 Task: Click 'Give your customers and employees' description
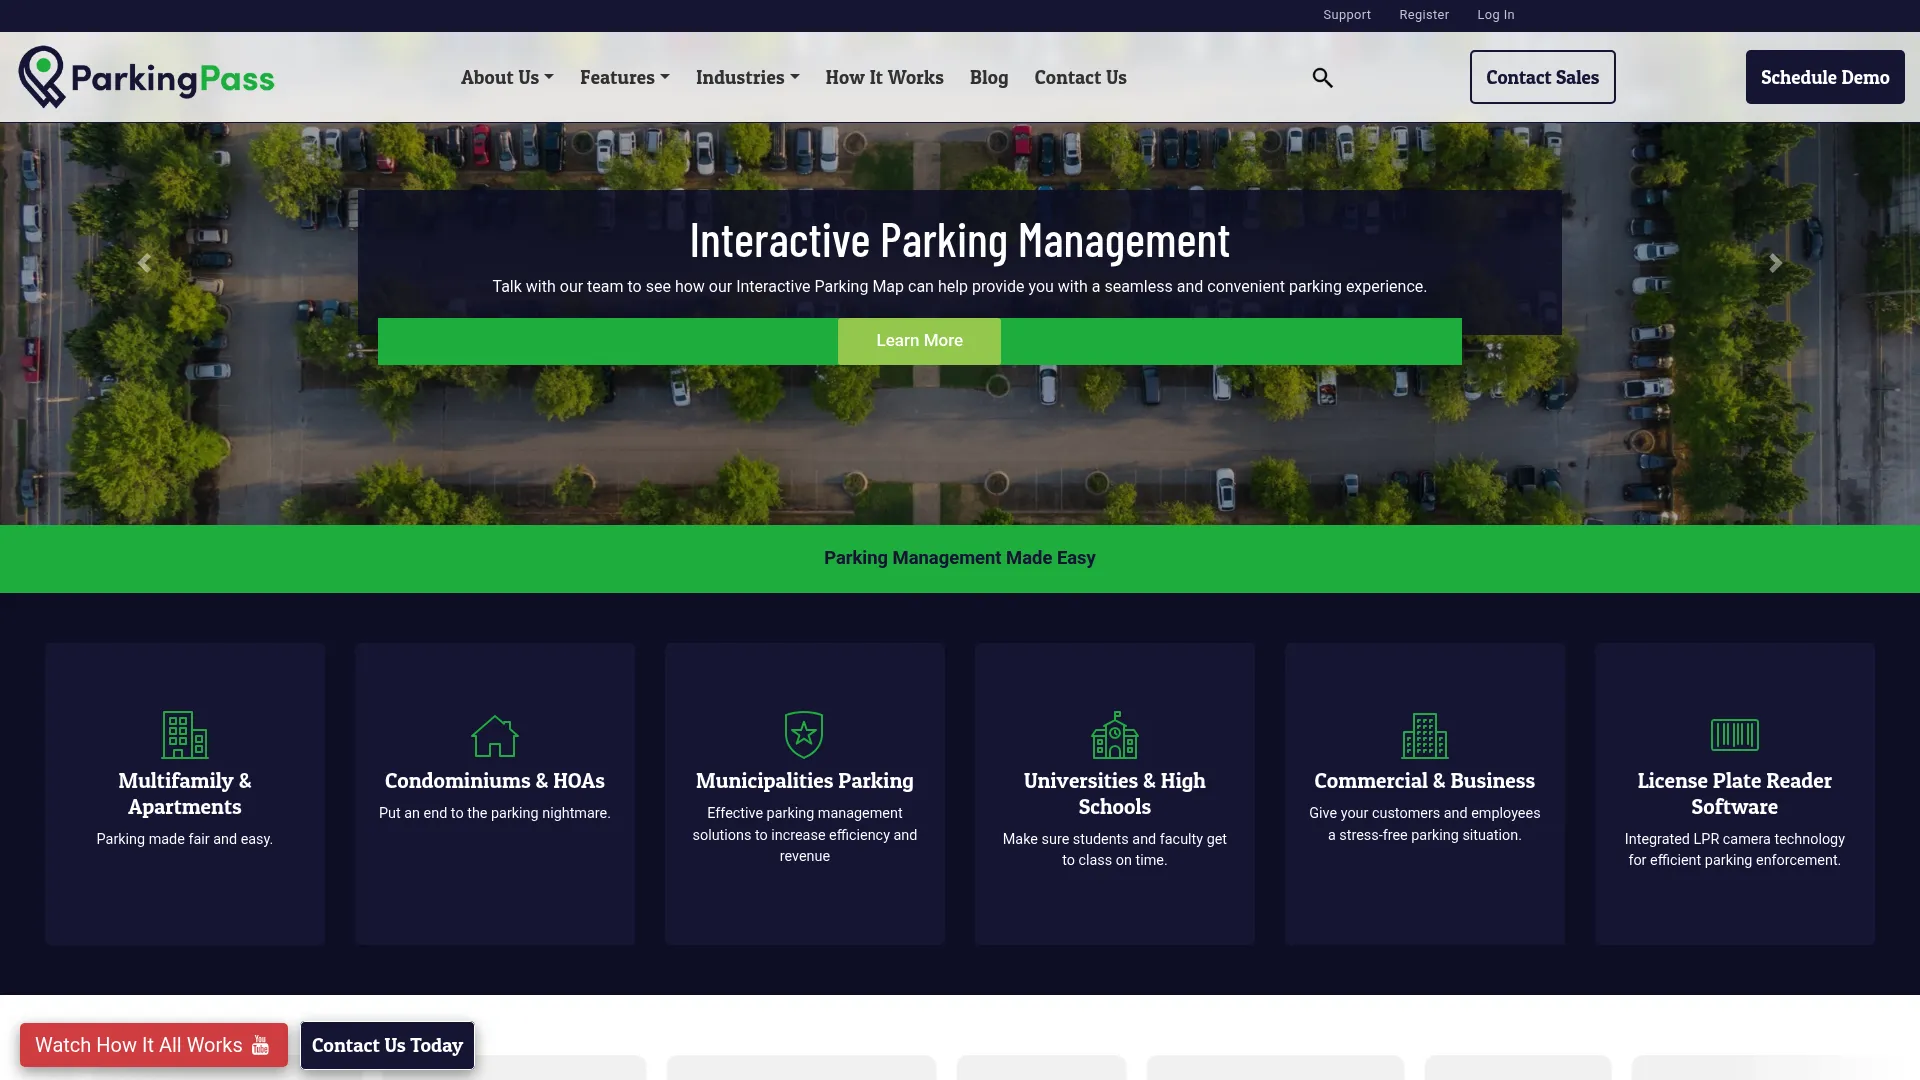click(1425, 824)
